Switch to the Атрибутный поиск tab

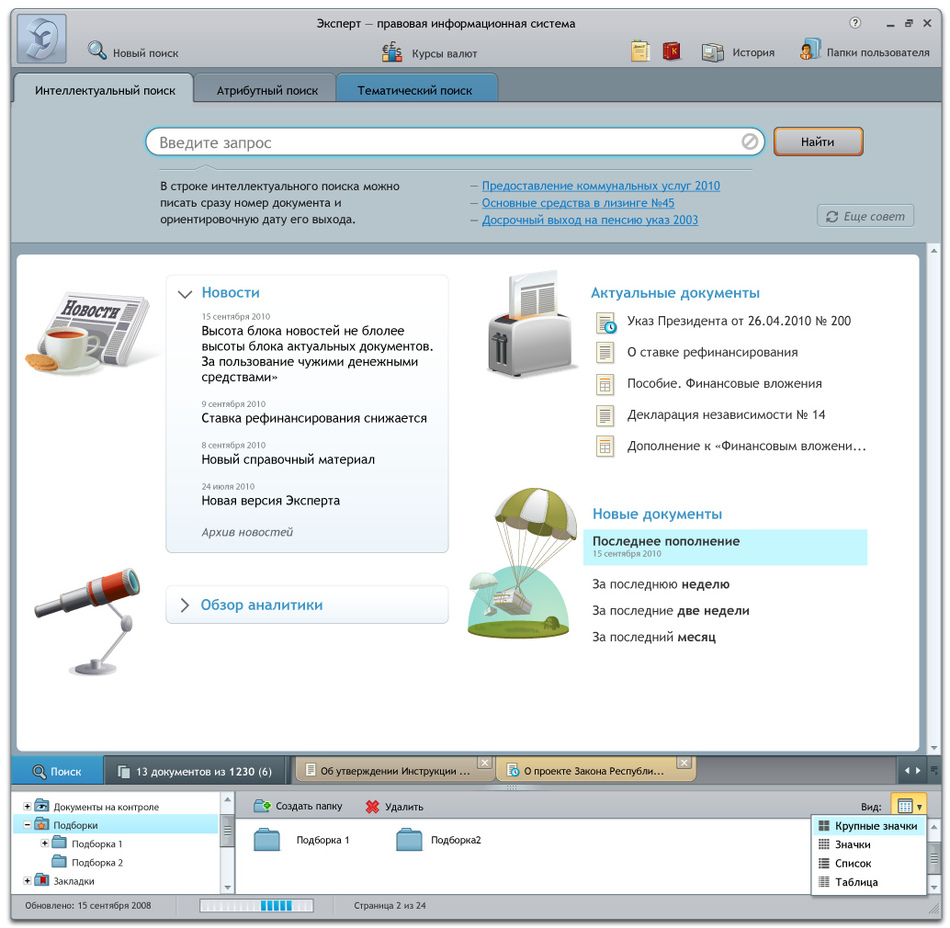267,90
